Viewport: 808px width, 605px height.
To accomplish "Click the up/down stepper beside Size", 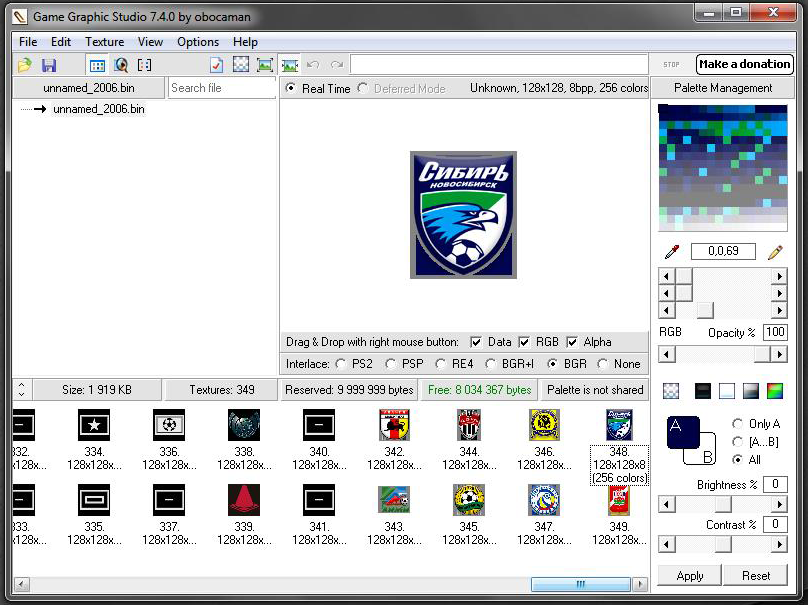I will (x=22, y=390).
